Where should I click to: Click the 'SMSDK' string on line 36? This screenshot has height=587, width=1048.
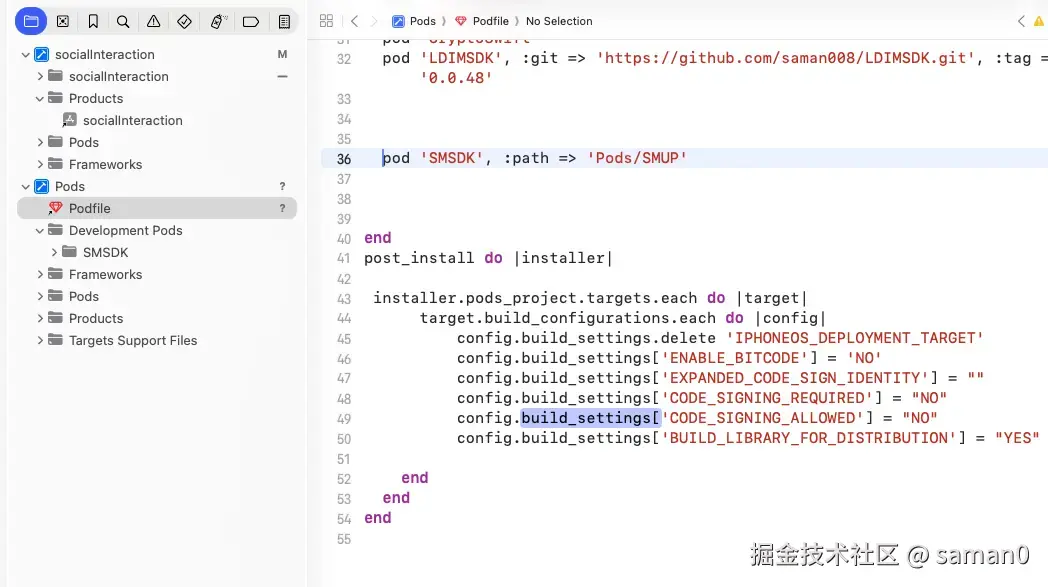pos(451,158)
